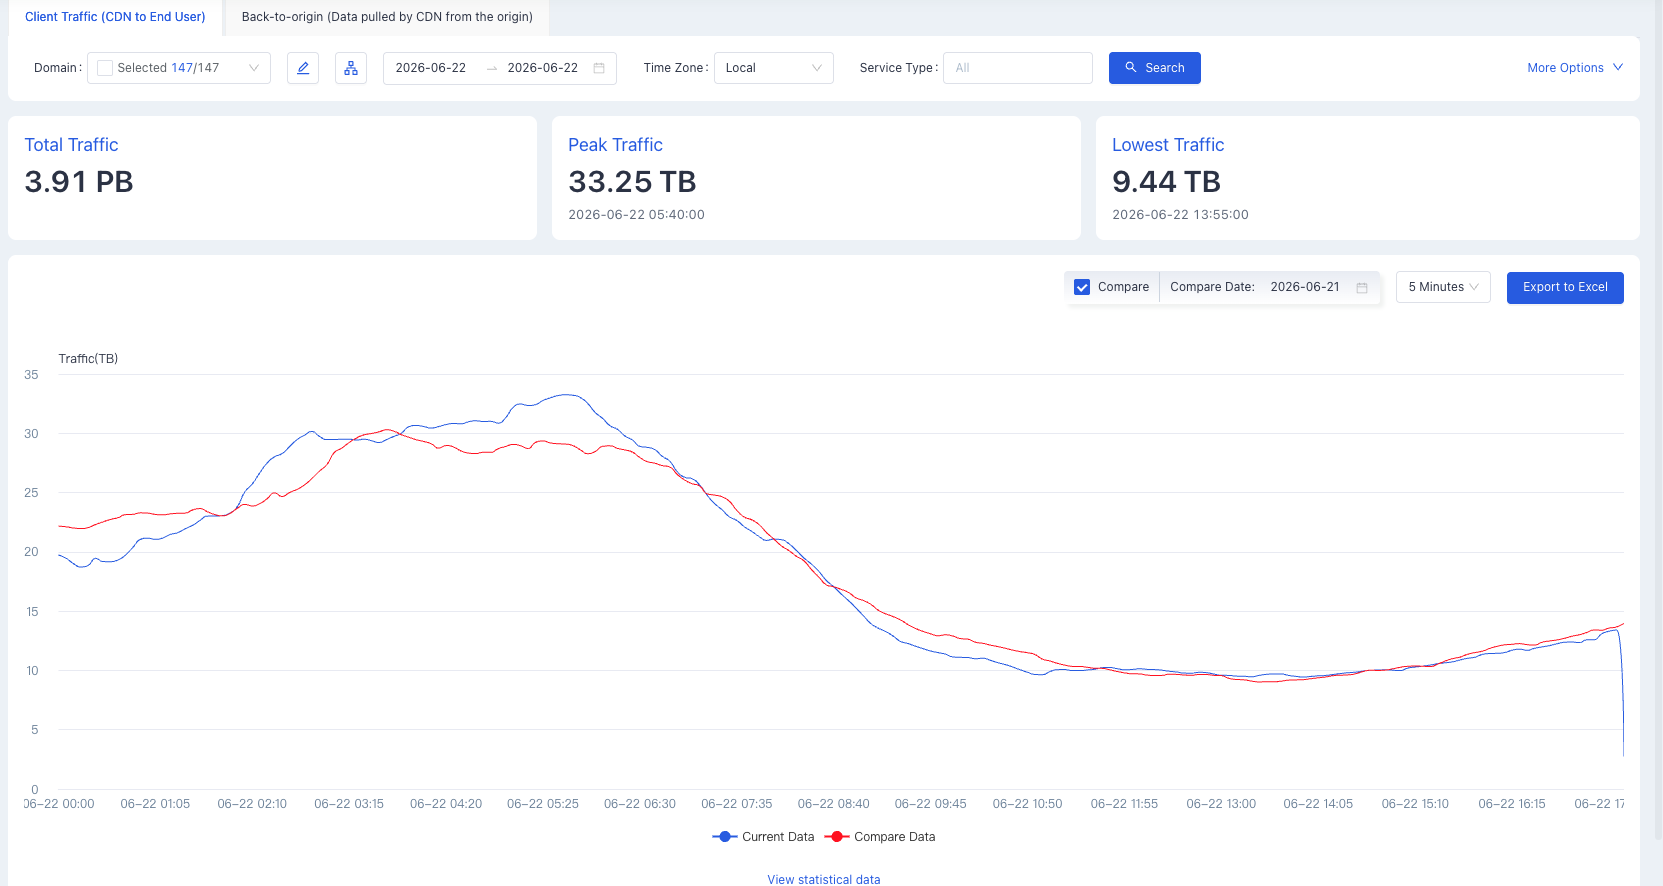Open View statistical data link
This screenshot has width=1663, height=886.
(824, 879)
